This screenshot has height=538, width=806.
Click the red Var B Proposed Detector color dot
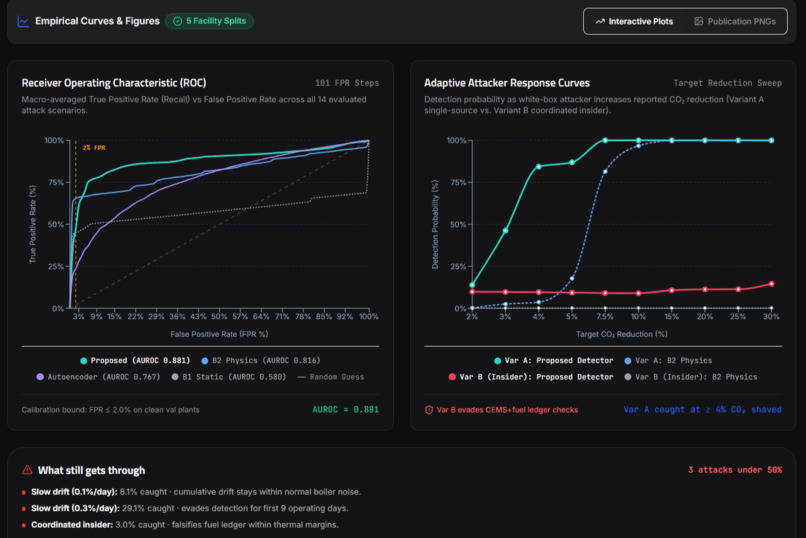click(452, 377)
